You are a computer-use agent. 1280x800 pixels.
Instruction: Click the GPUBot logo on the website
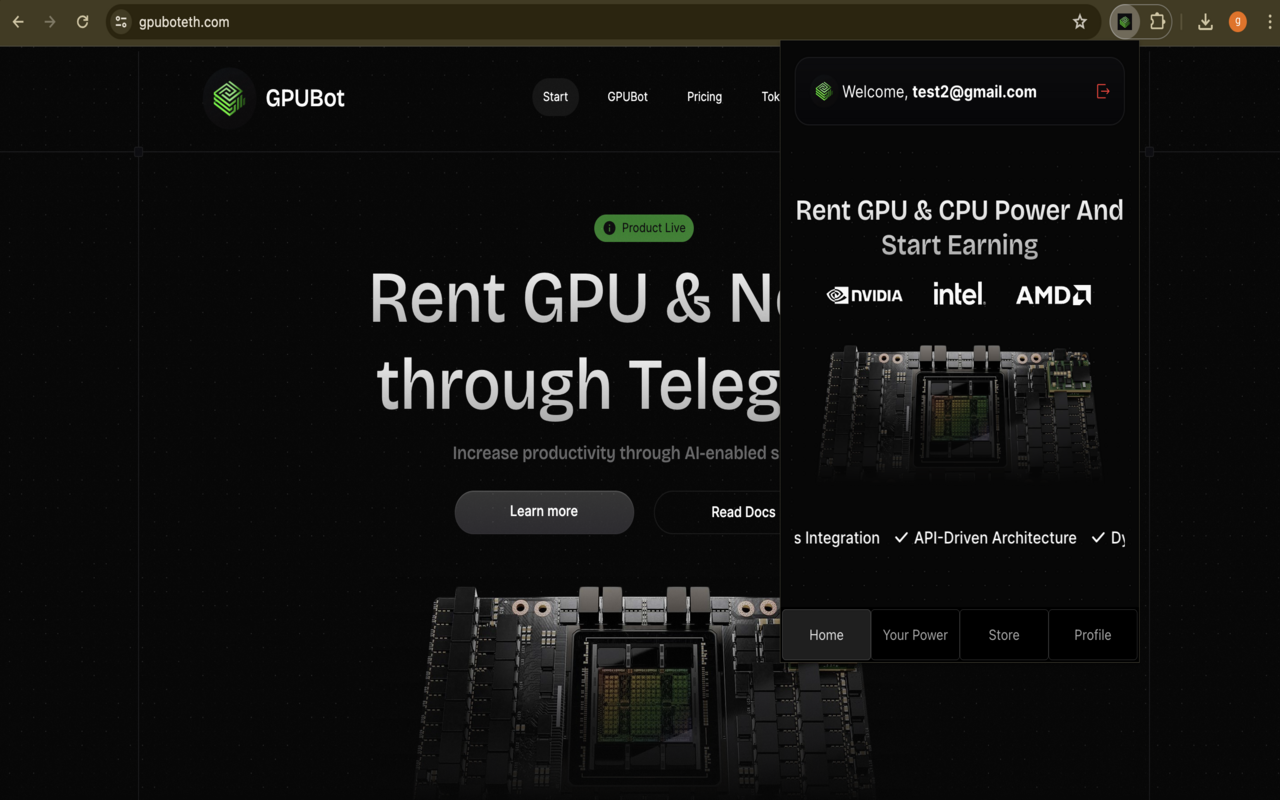[229, 98]
